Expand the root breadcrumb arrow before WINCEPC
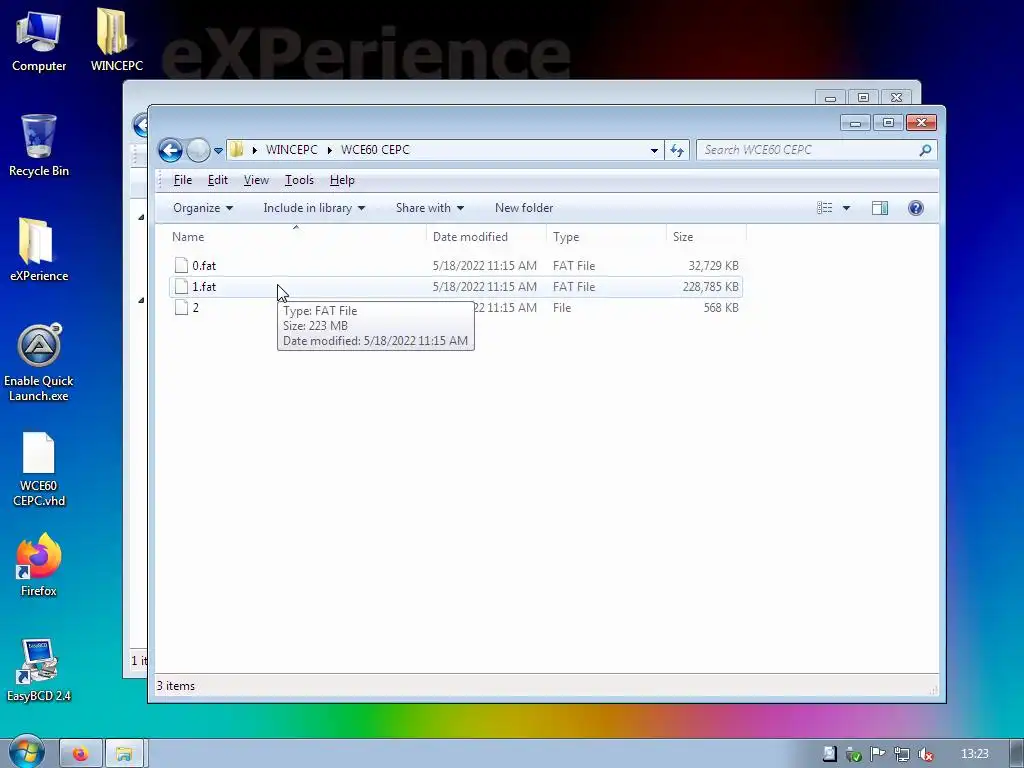This screenshot has height=768, width=1024. point(254,150)
